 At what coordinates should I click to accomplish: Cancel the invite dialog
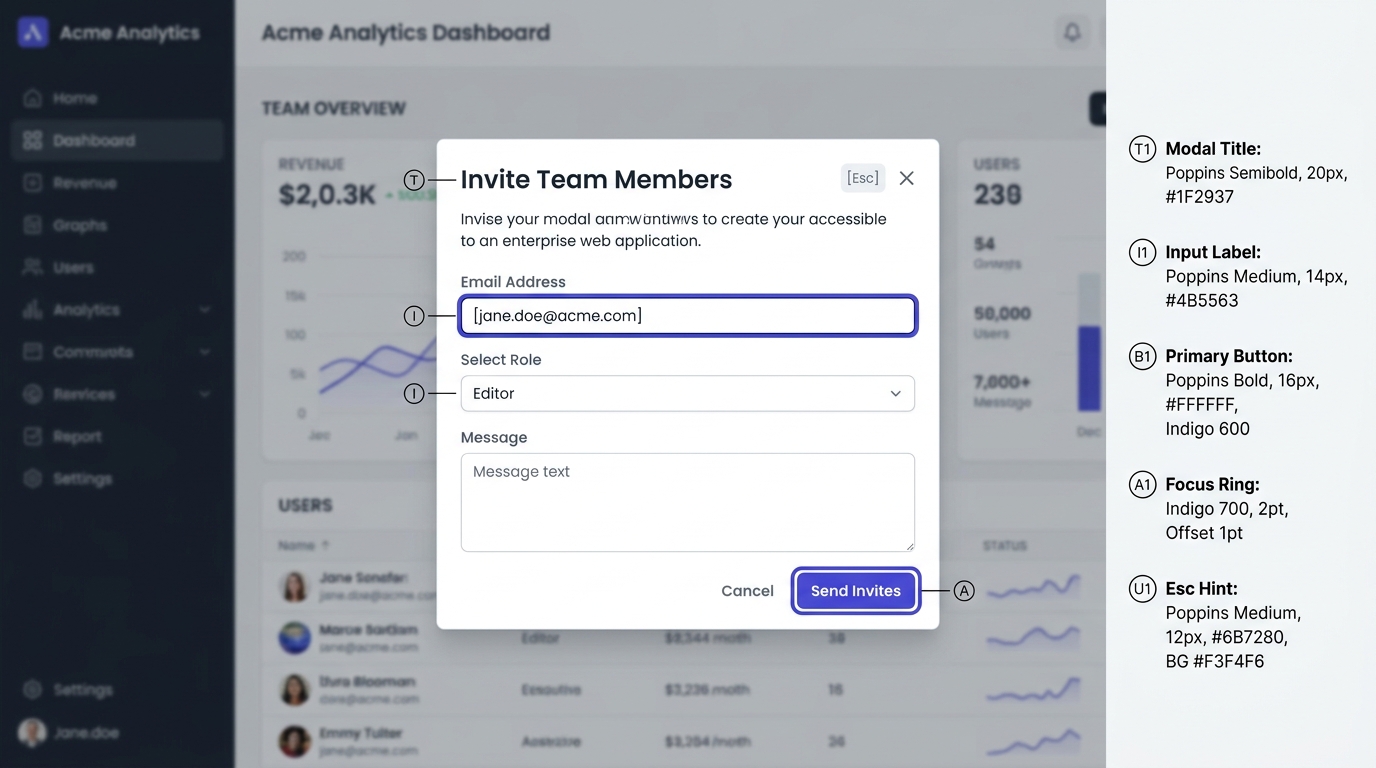747,591
